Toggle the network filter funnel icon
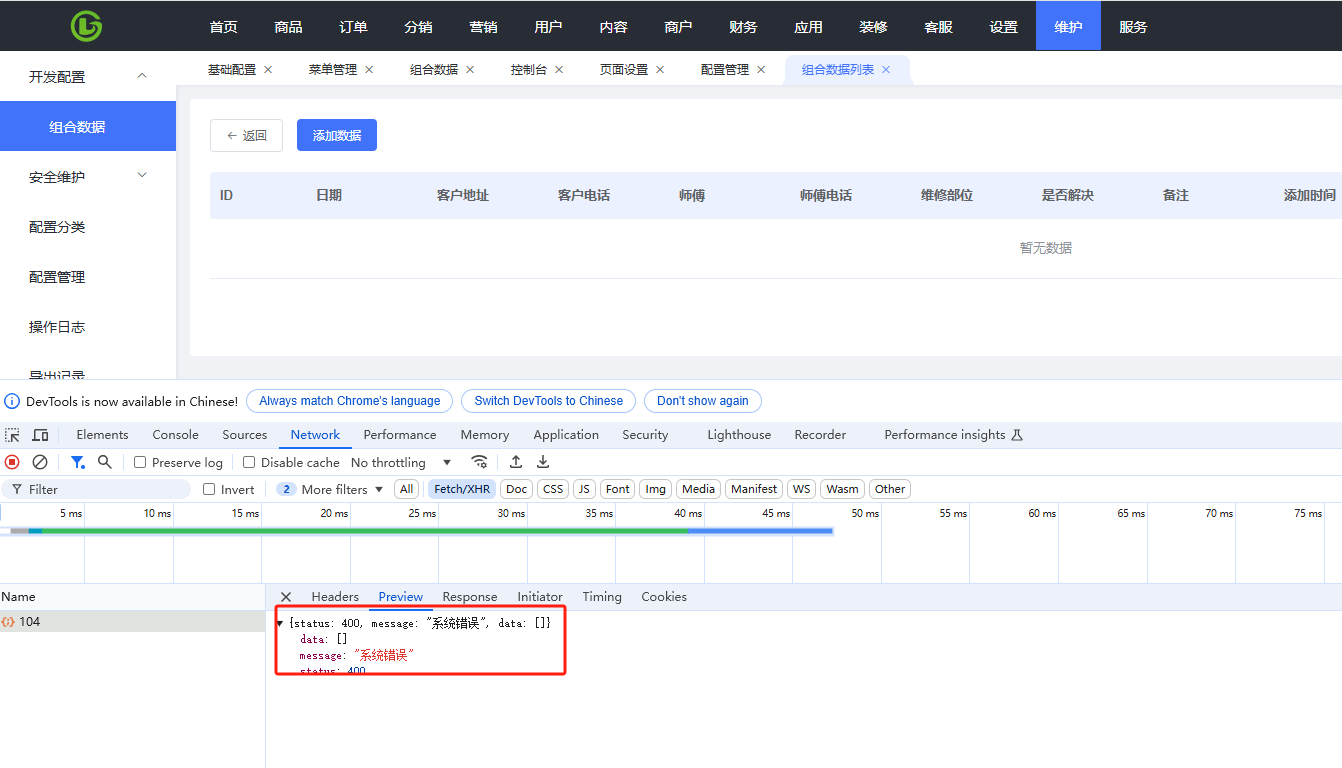Image resolution: width=1342 pixels, height=768 pixels. point(77,462)
